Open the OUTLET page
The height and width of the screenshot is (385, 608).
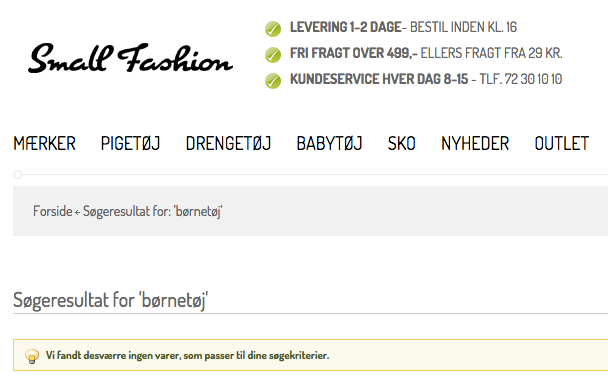(x=562, y=144)
